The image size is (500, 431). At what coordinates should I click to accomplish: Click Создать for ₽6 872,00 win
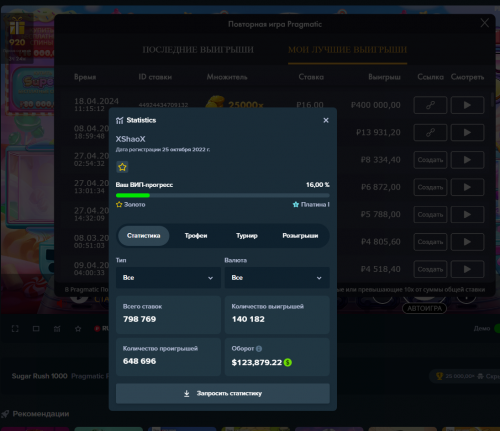[x=430, y=187]
